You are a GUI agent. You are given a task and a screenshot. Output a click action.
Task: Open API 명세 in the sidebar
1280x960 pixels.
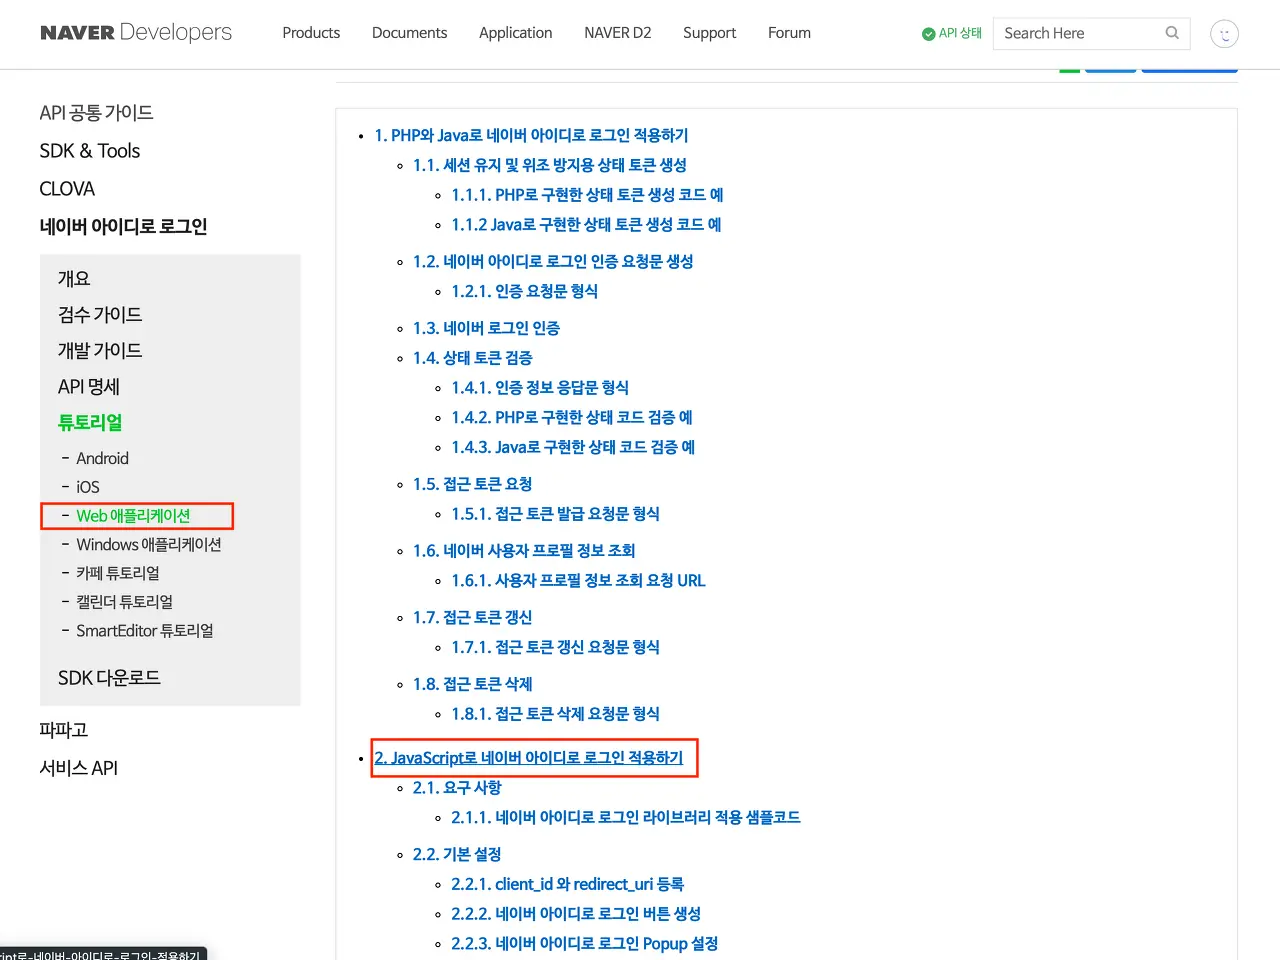[x=89, y=387]
